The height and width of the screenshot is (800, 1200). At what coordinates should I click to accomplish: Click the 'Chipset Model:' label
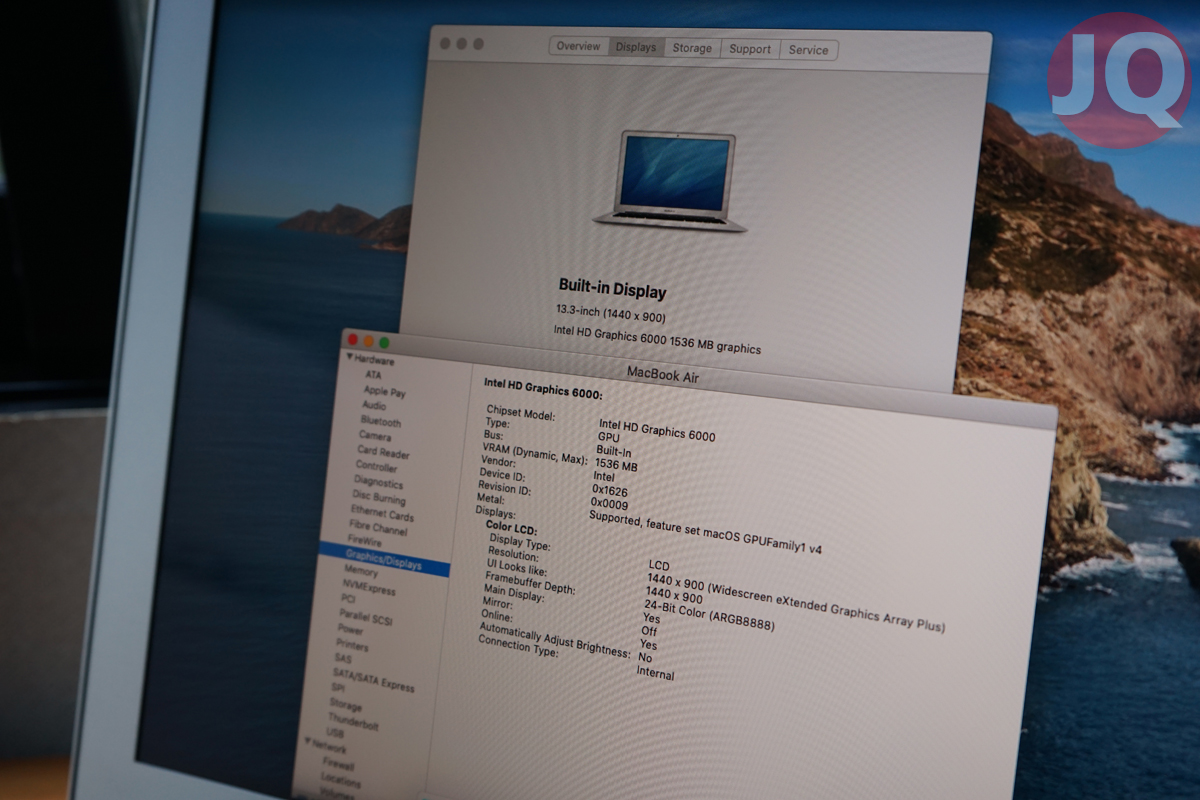[521, 412]
